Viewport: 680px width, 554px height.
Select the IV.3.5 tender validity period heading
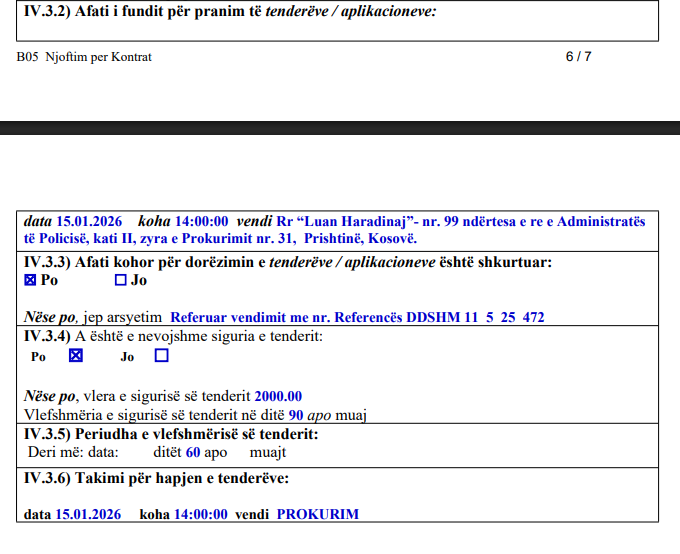(171, 434)
